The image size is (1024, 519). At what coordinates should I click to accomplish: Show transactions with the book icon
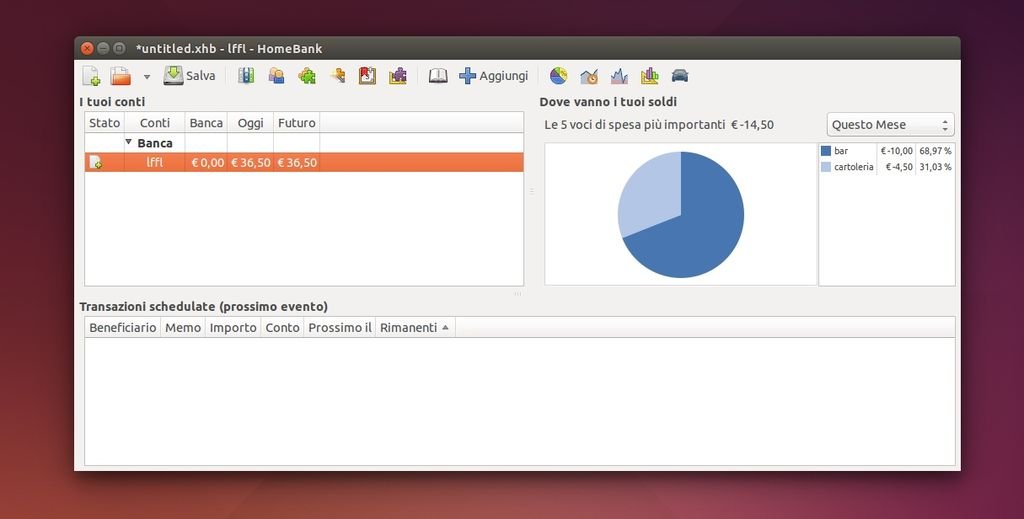[438, 76]
